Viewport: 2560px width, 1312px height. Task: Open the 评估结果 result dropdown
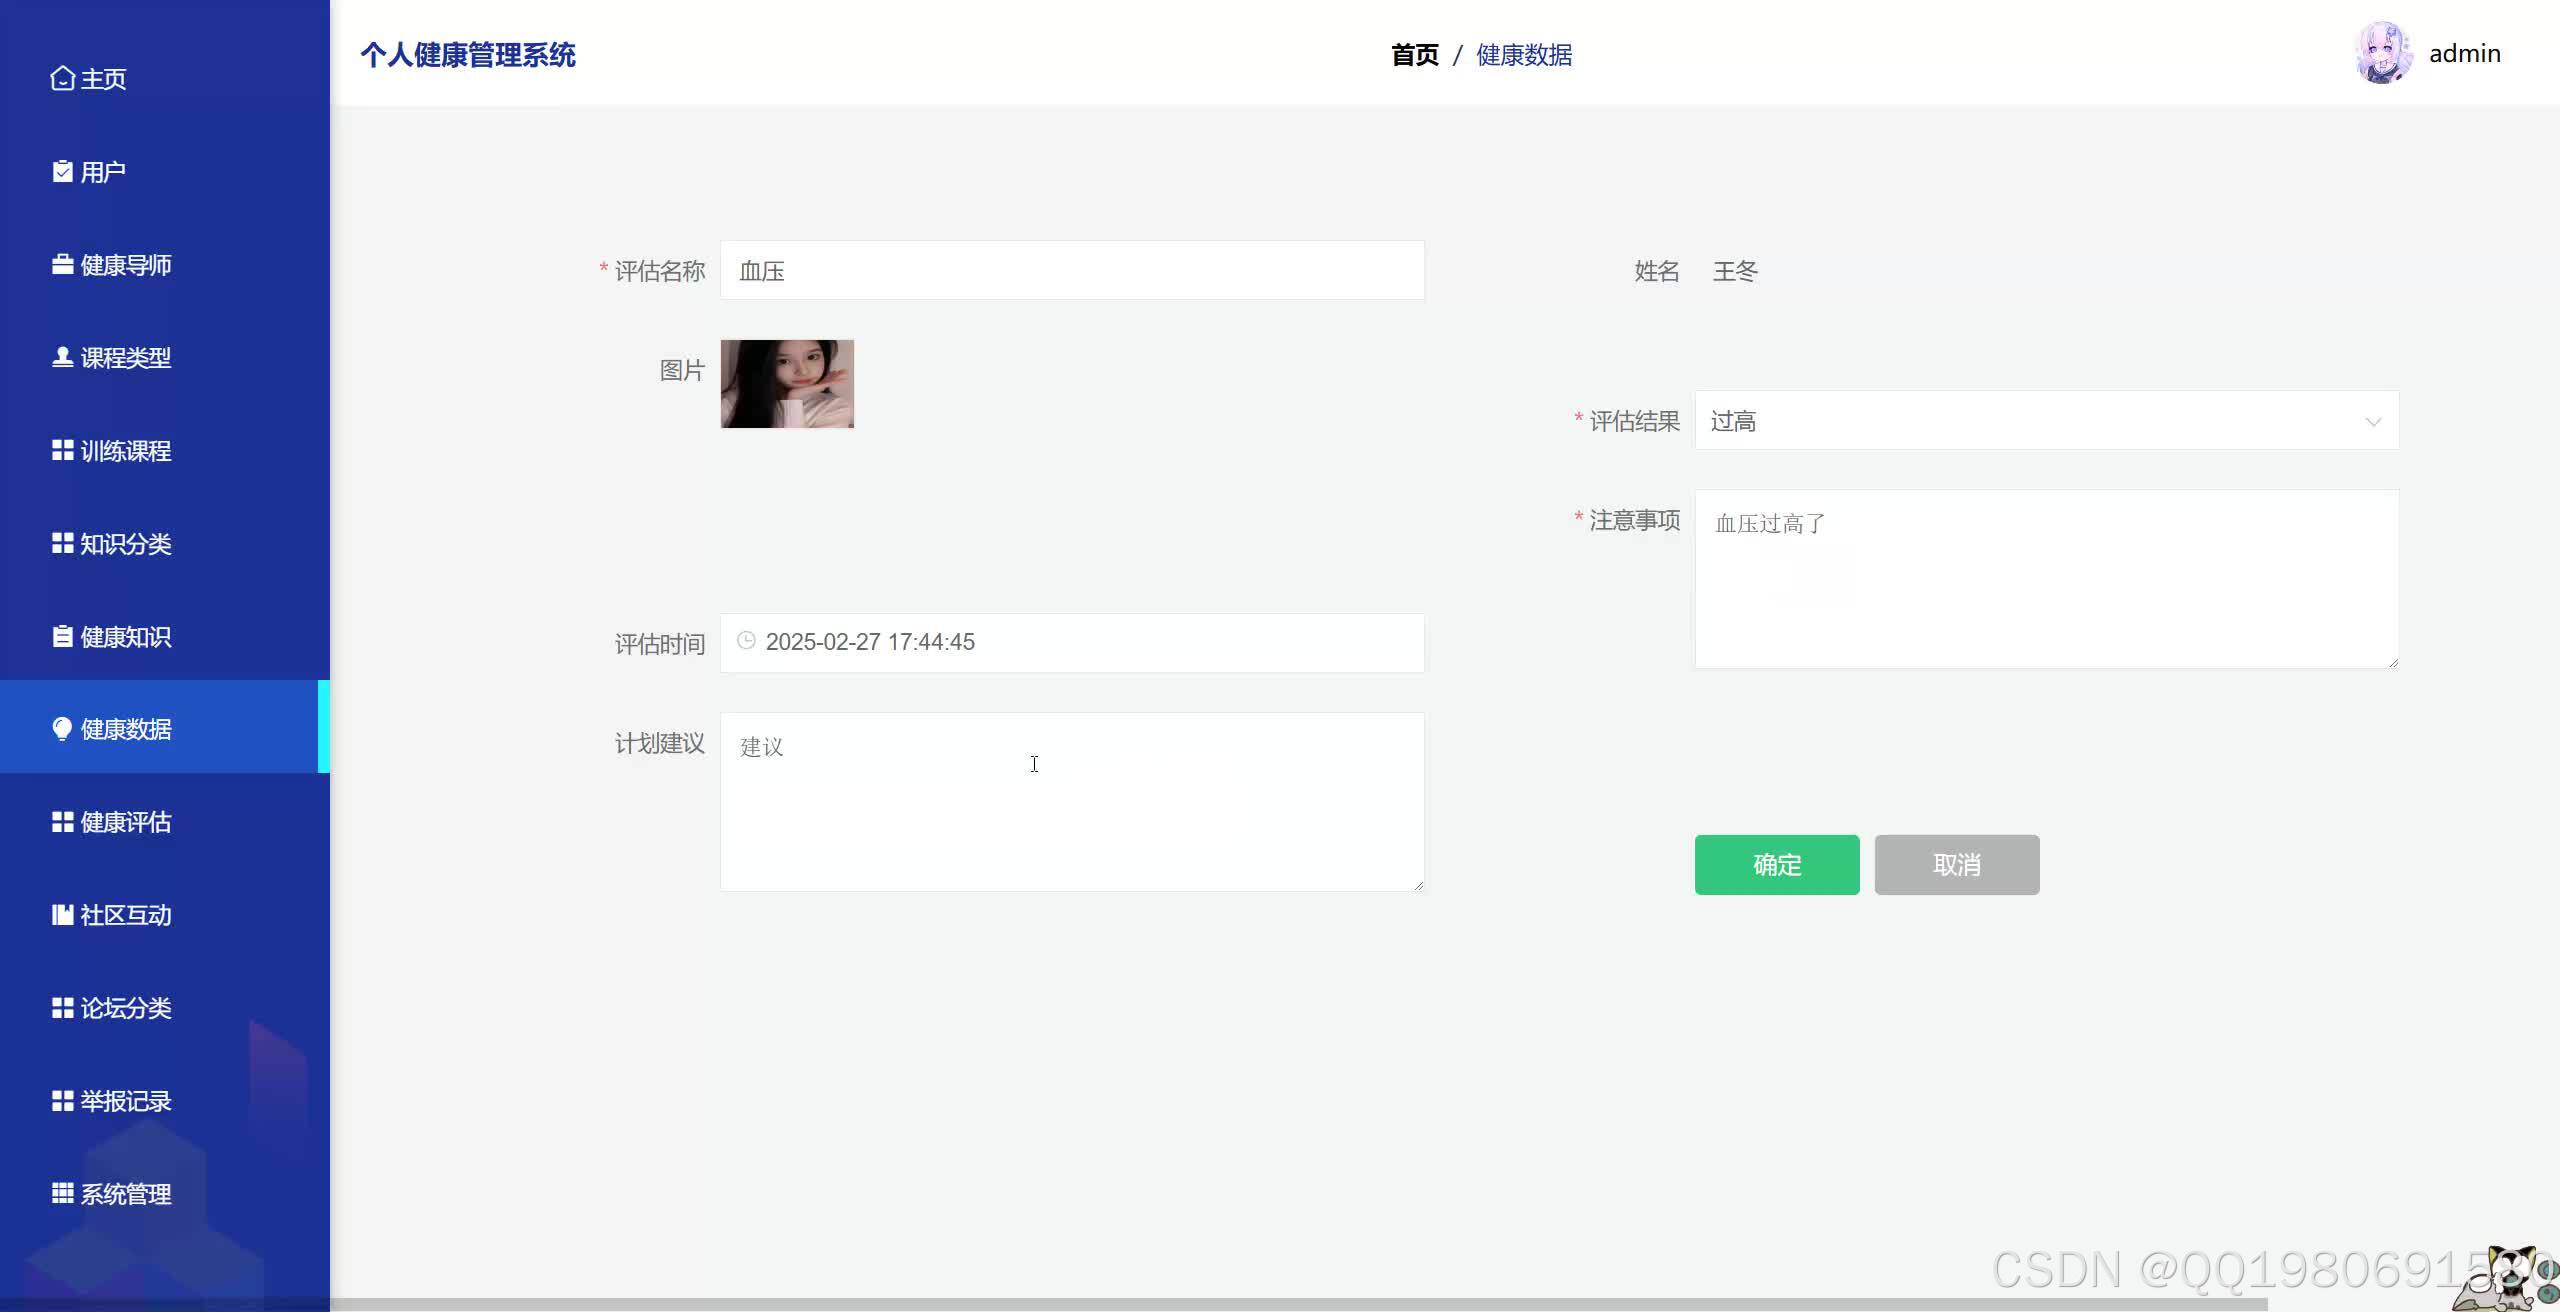pos(2045,420)
